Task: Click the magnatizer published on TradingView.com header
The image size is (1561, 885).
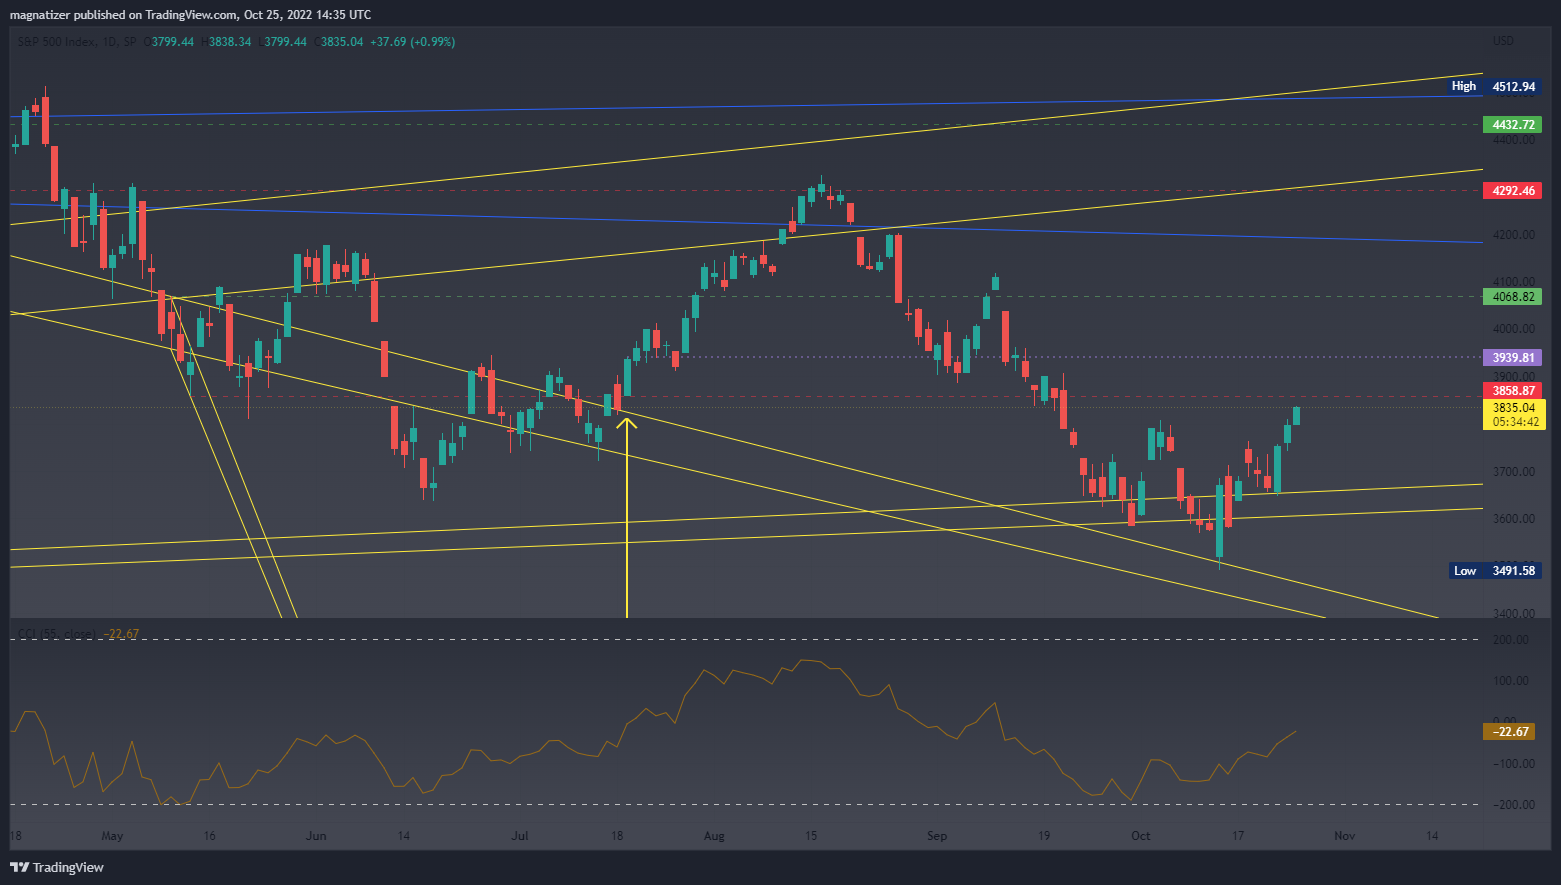Action: coord(190,14)
